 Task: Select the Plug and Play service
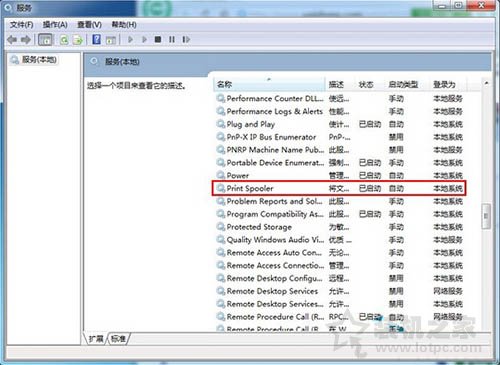pyautogui.click(x=339, y=124)
